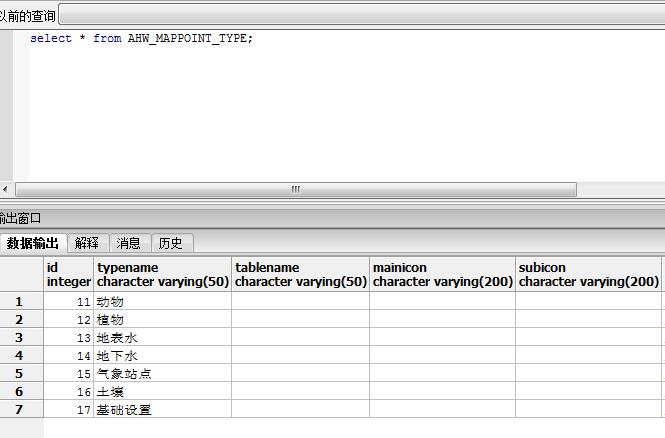
Task: Select row header 1
Action: click(21, 301)
